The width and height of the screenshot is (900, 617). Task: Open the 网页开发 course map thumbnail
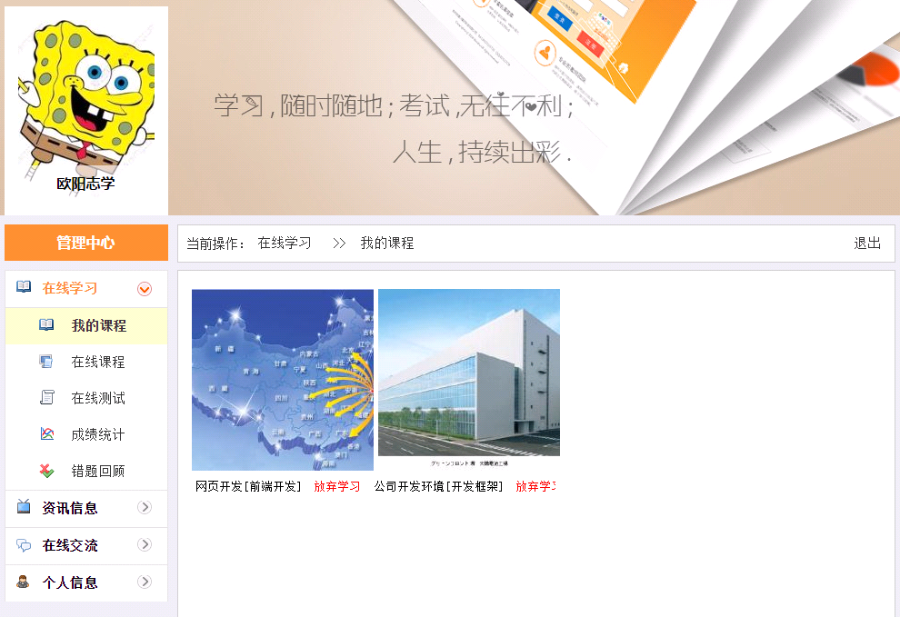[x=283, y=380]
